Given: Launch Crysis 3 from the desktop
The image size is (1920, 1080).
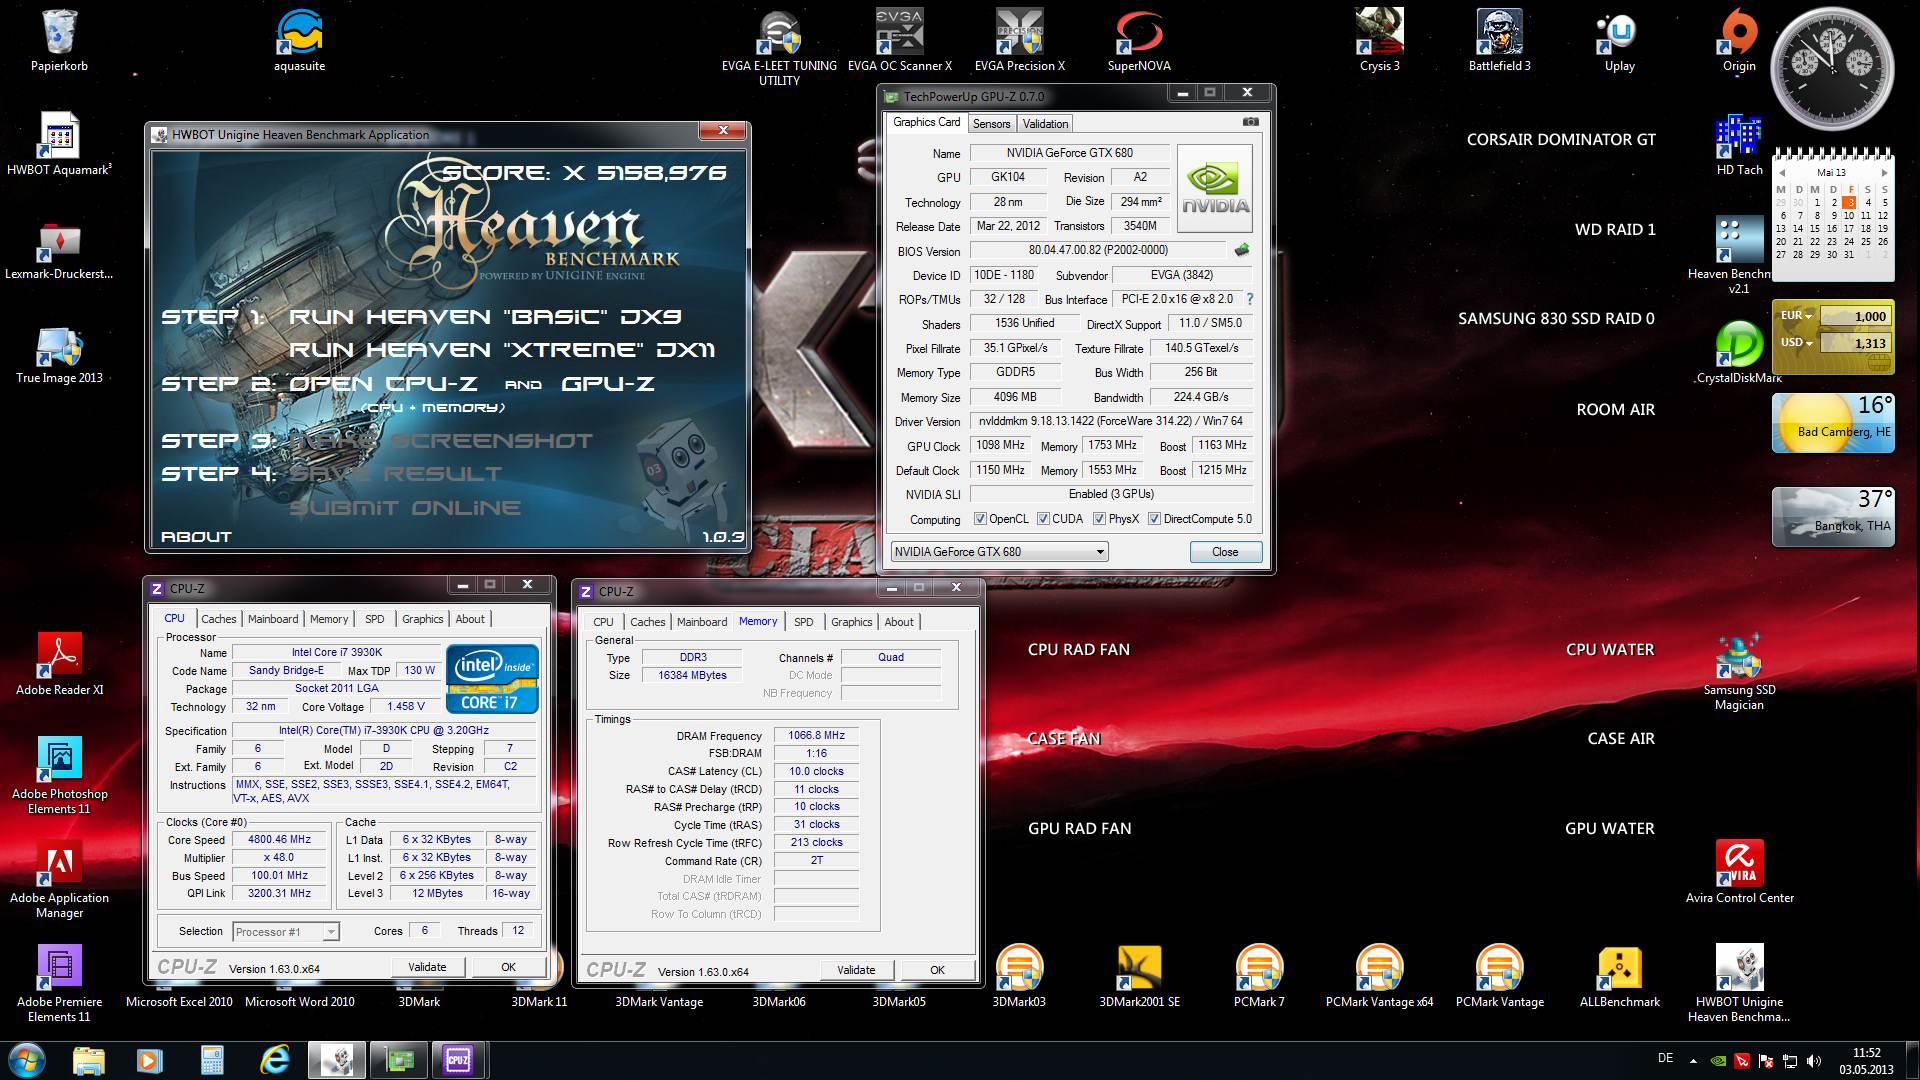Looking at the screenshot, I should [1379, 40].
